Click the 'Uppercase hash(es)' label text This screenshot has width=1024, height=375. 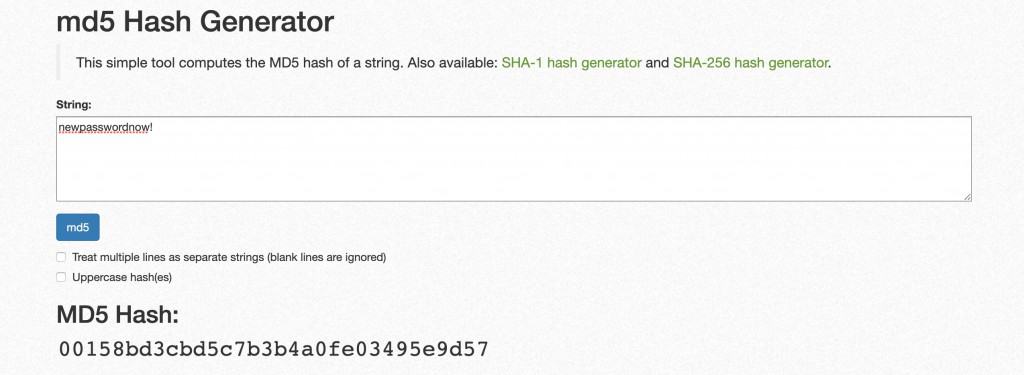pos(121,277)
